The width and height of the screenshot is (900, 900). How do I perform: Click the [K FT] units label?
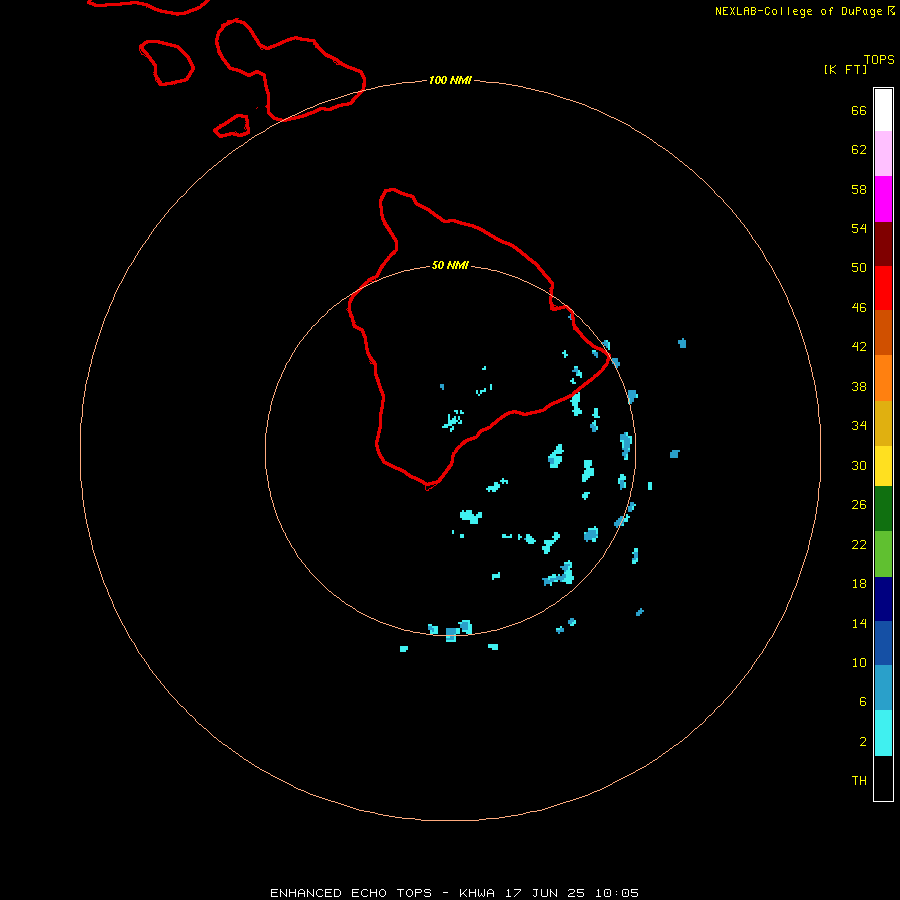point(845,69)
